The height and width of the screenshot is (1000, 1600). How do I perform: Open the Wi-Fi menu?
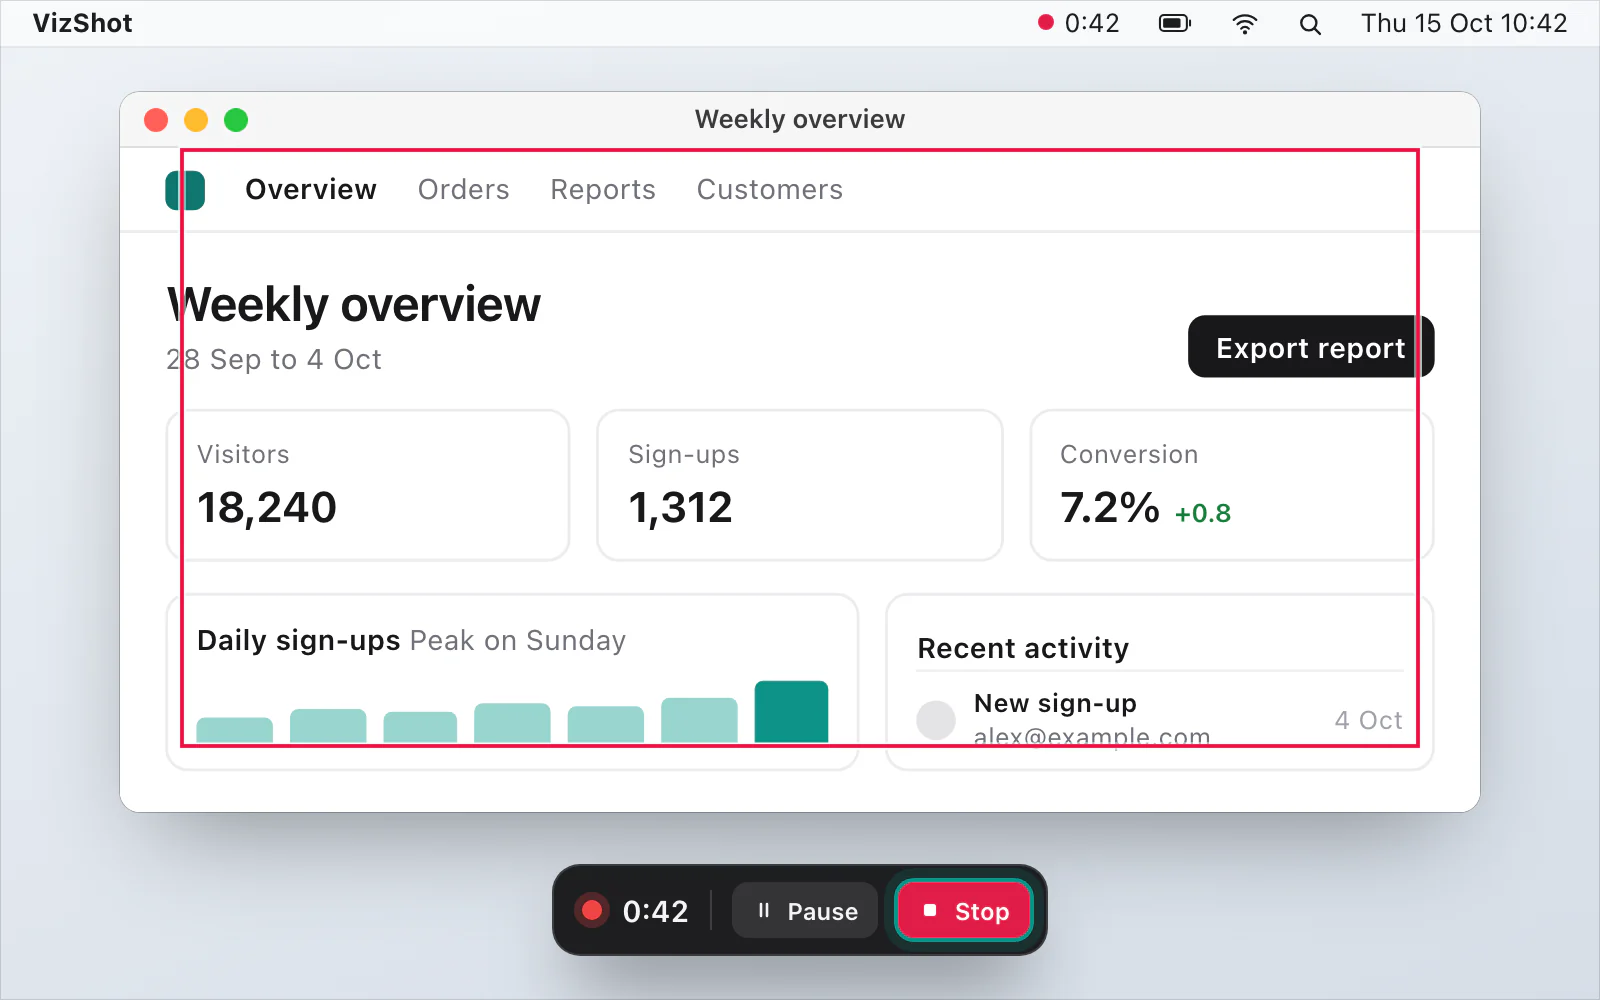(1244, 24)
